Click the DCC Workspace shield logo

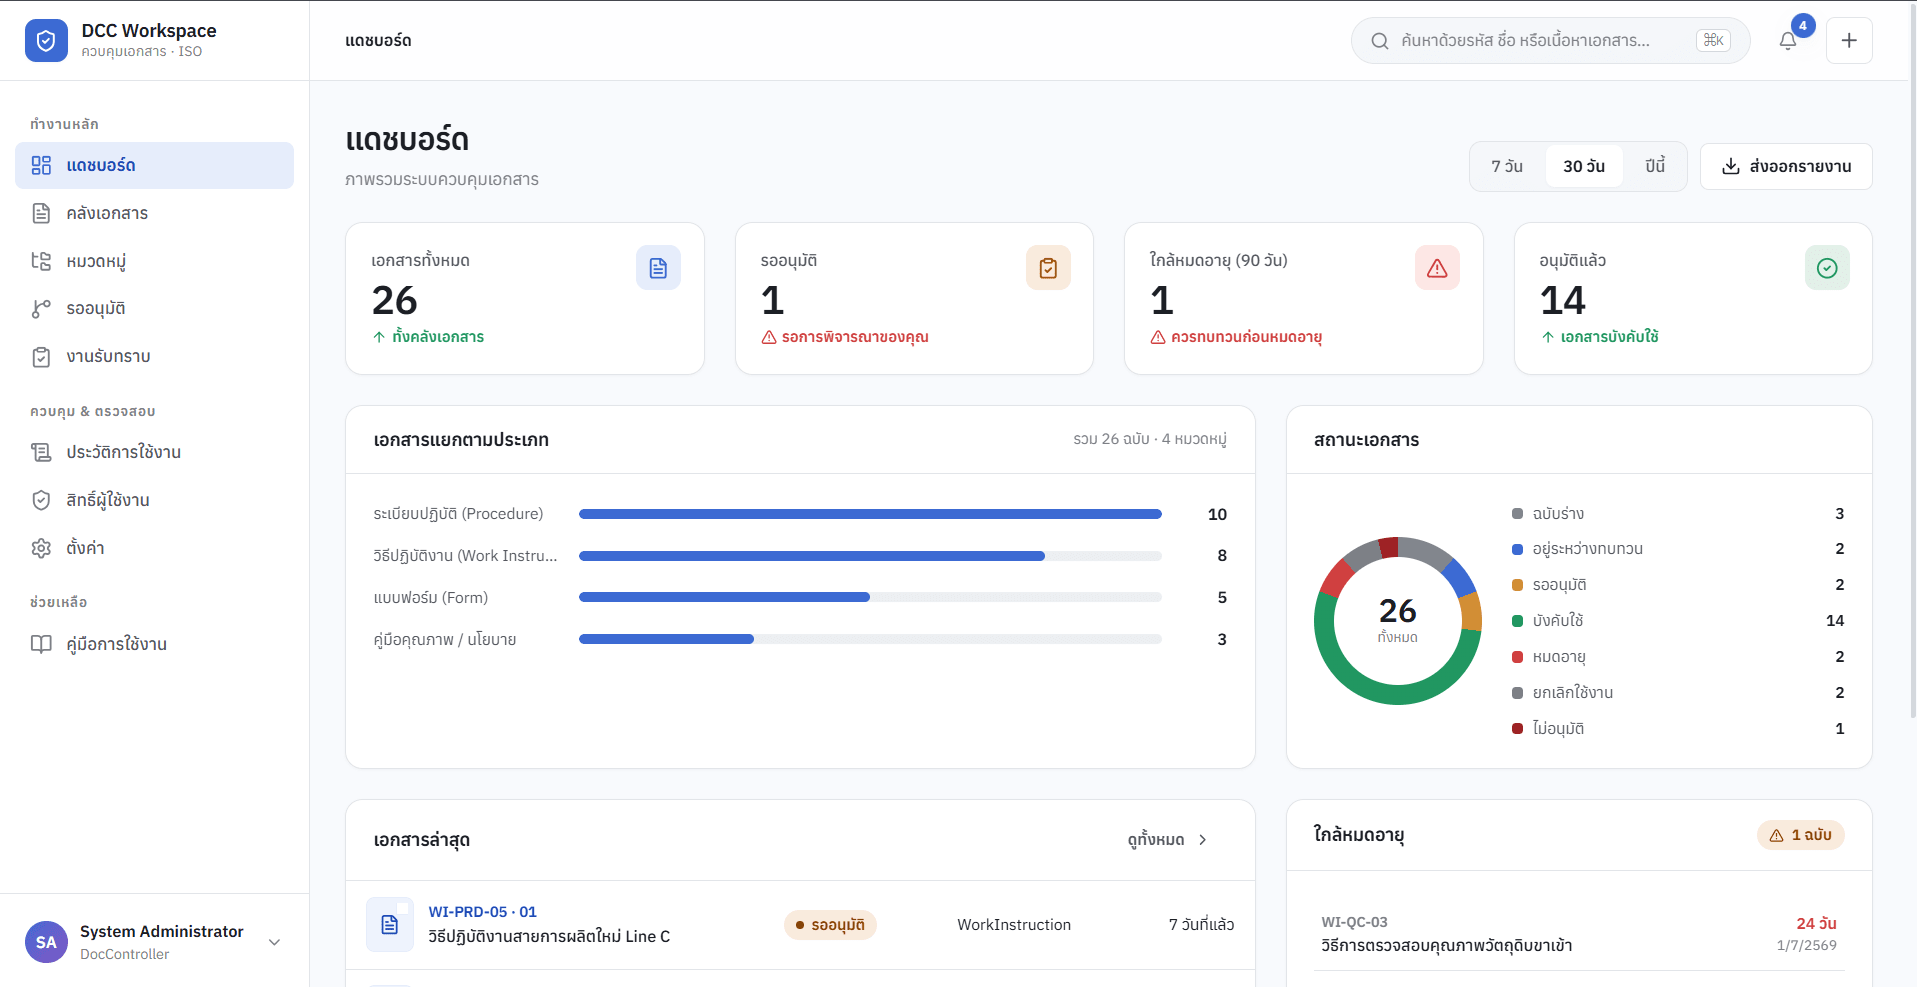pos(46,40)
